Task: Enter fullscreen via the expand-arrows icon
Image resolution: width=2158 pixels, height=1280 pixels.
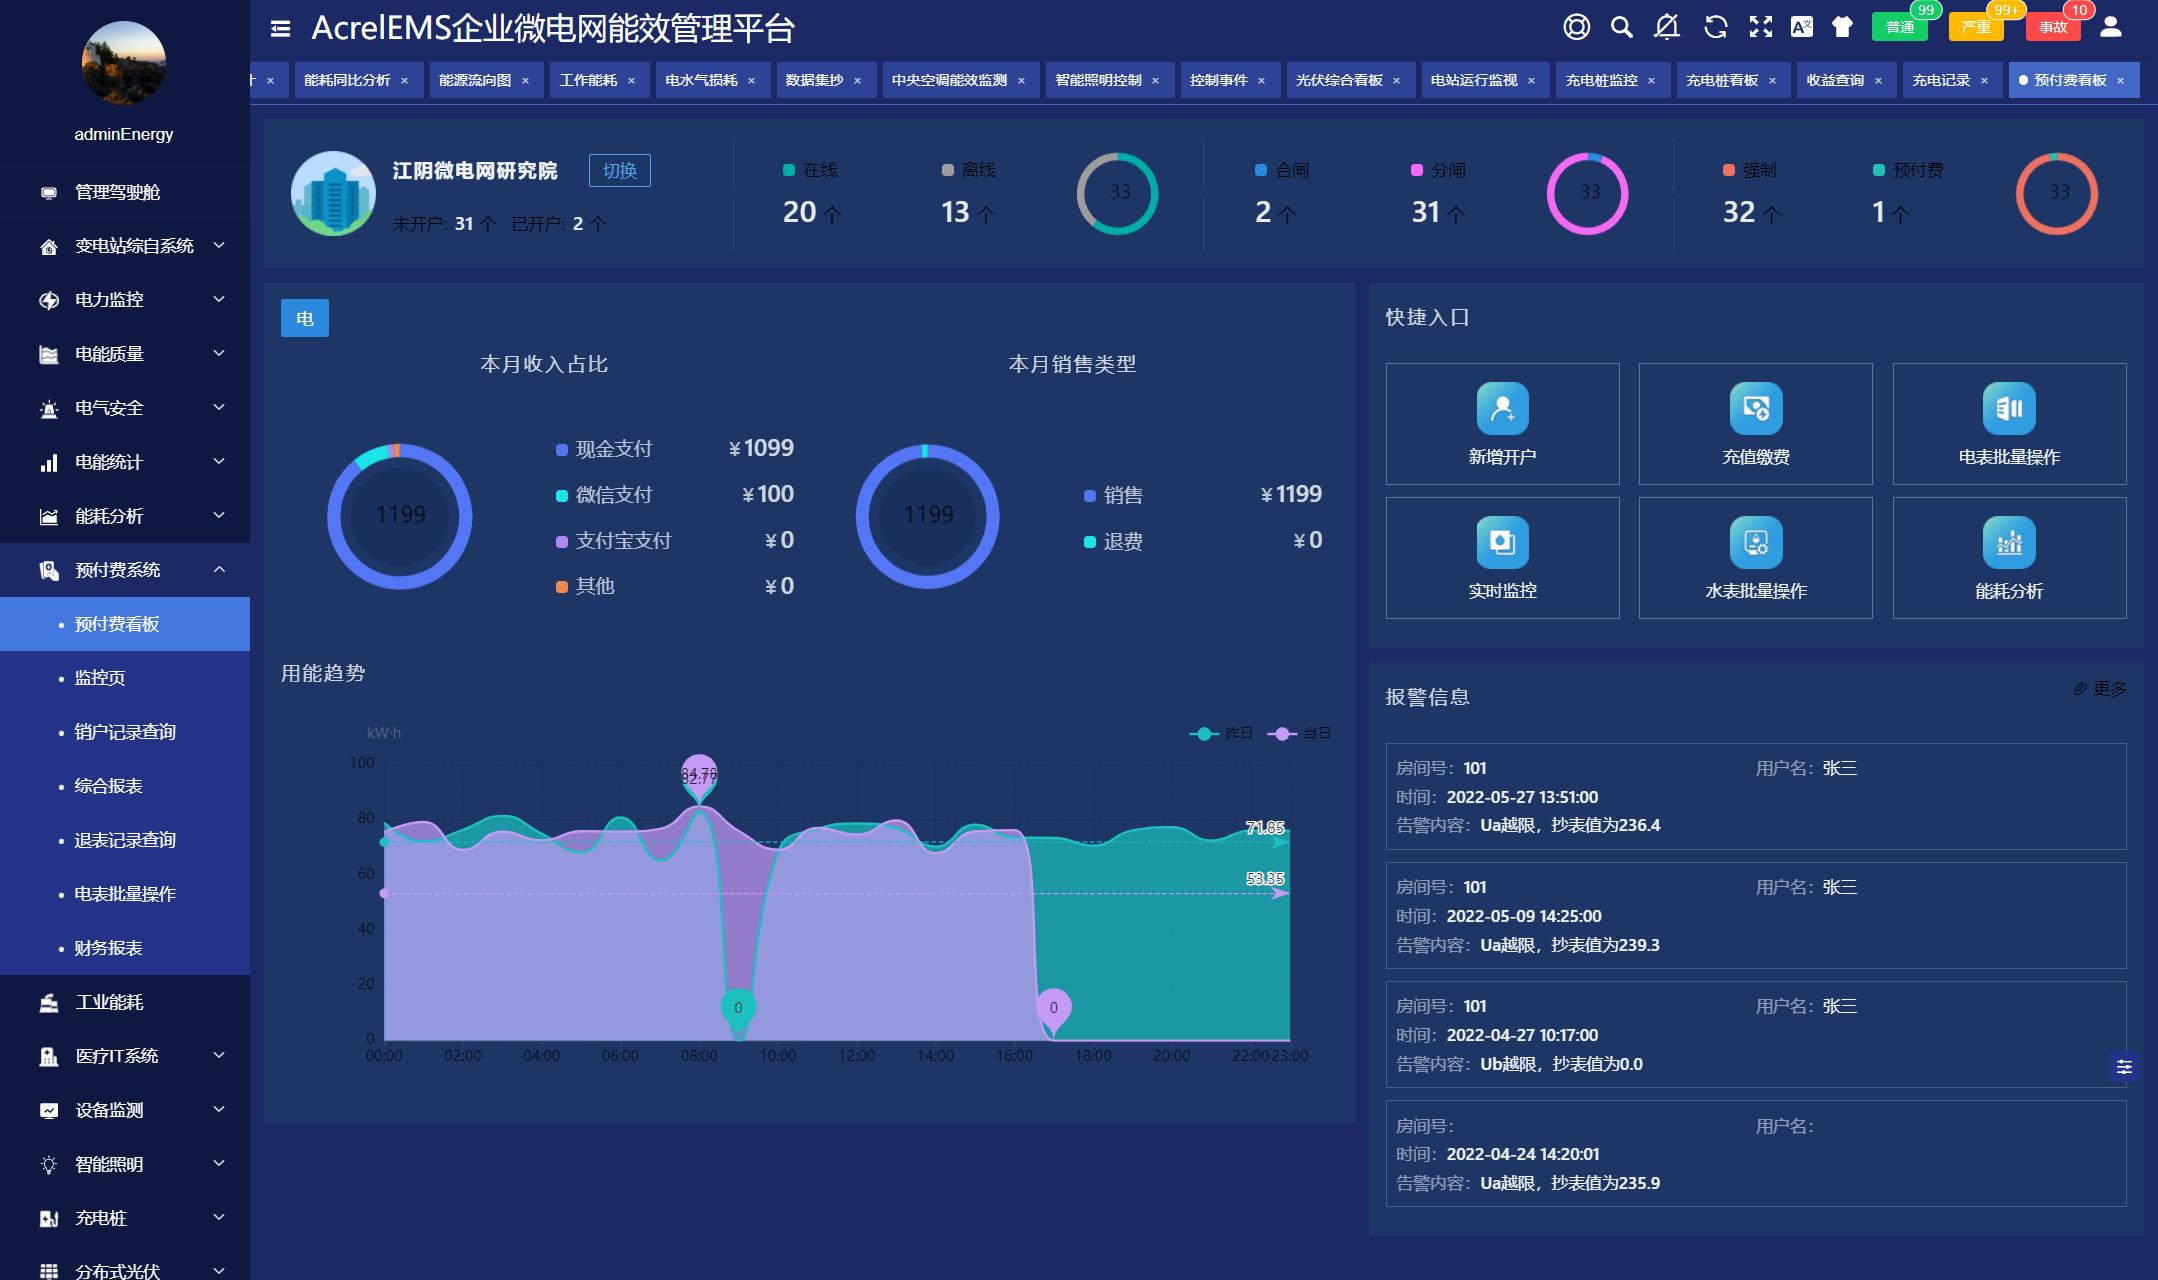Action: click(x=1761, y=27)
